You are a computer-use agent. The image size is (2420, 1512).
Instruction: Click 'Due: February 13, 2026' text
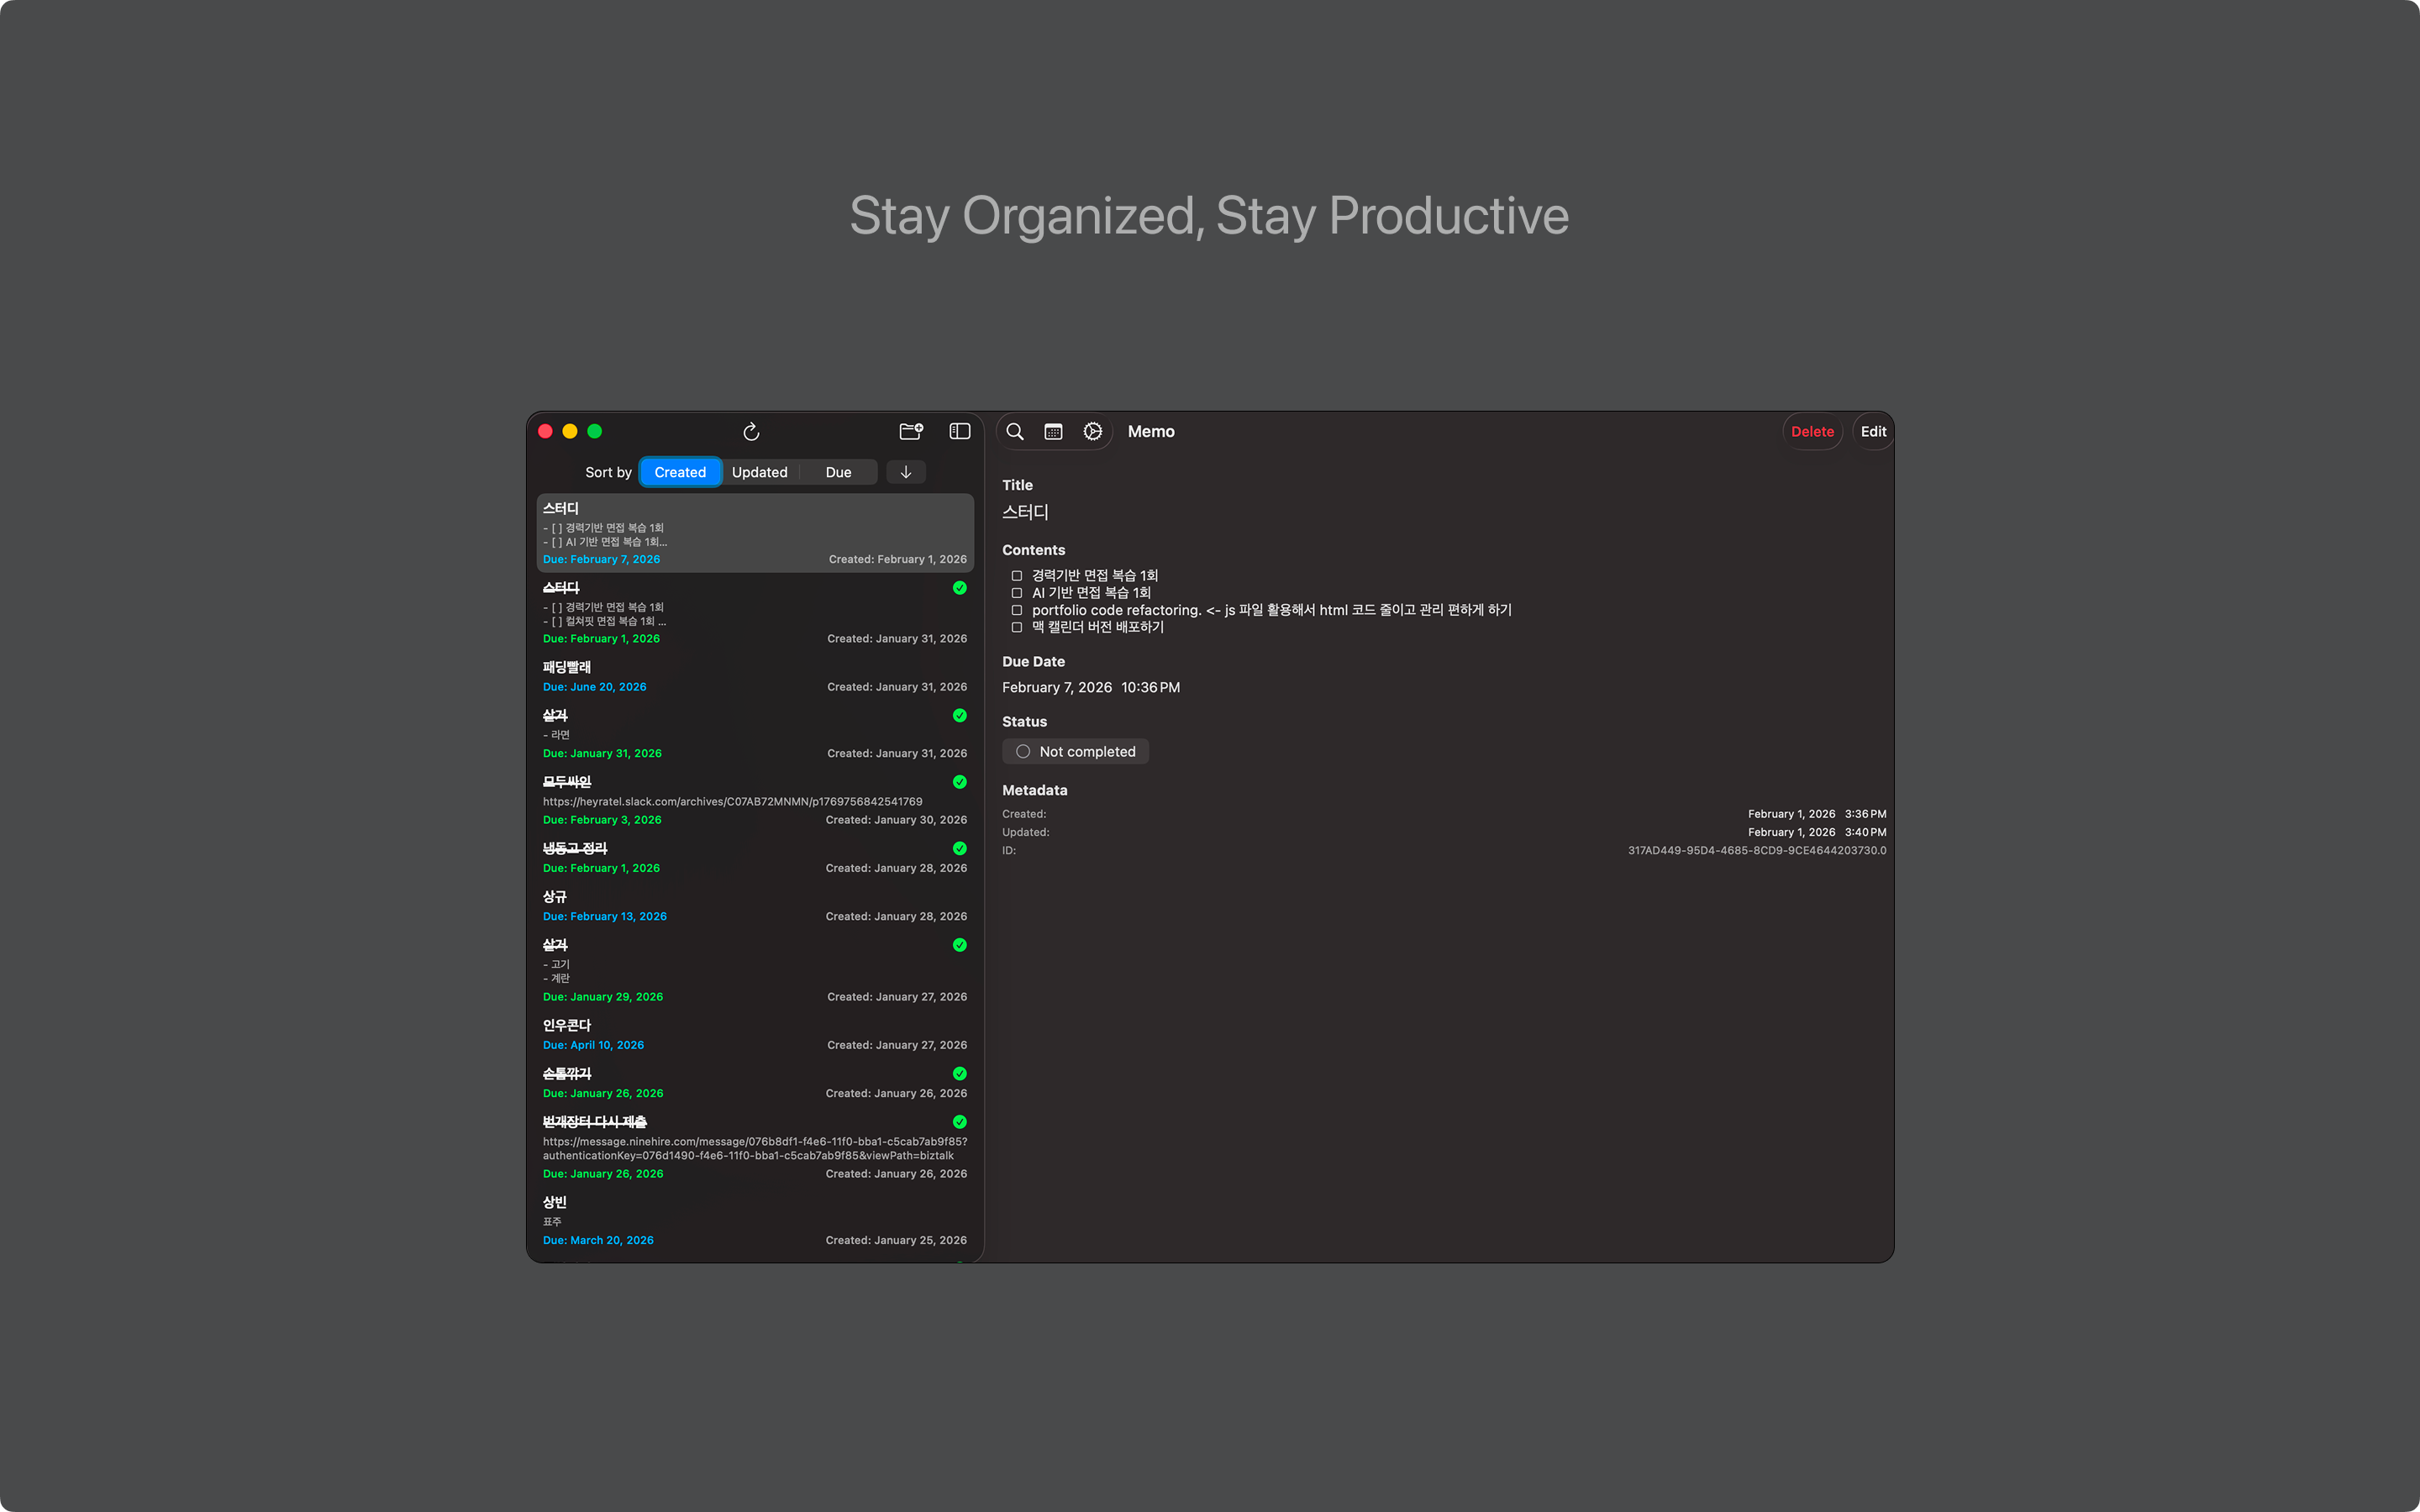604,916
